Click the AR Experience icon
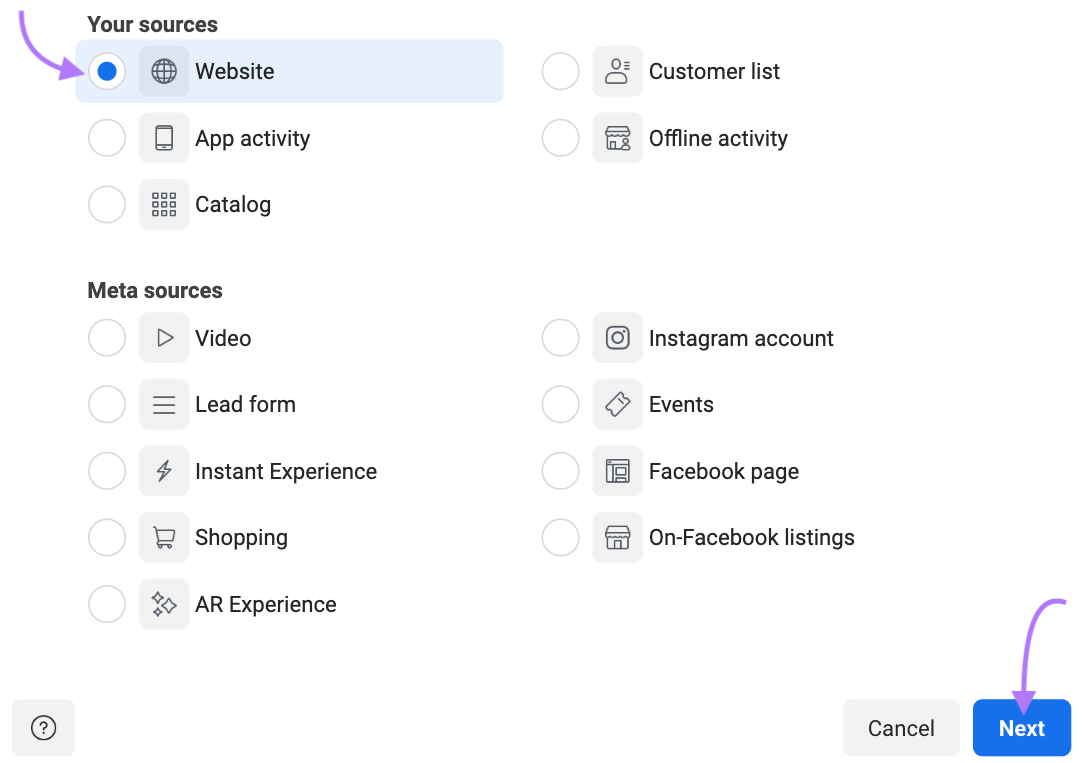This screenshot has width=1082, height=763. [x=163, y=604]
